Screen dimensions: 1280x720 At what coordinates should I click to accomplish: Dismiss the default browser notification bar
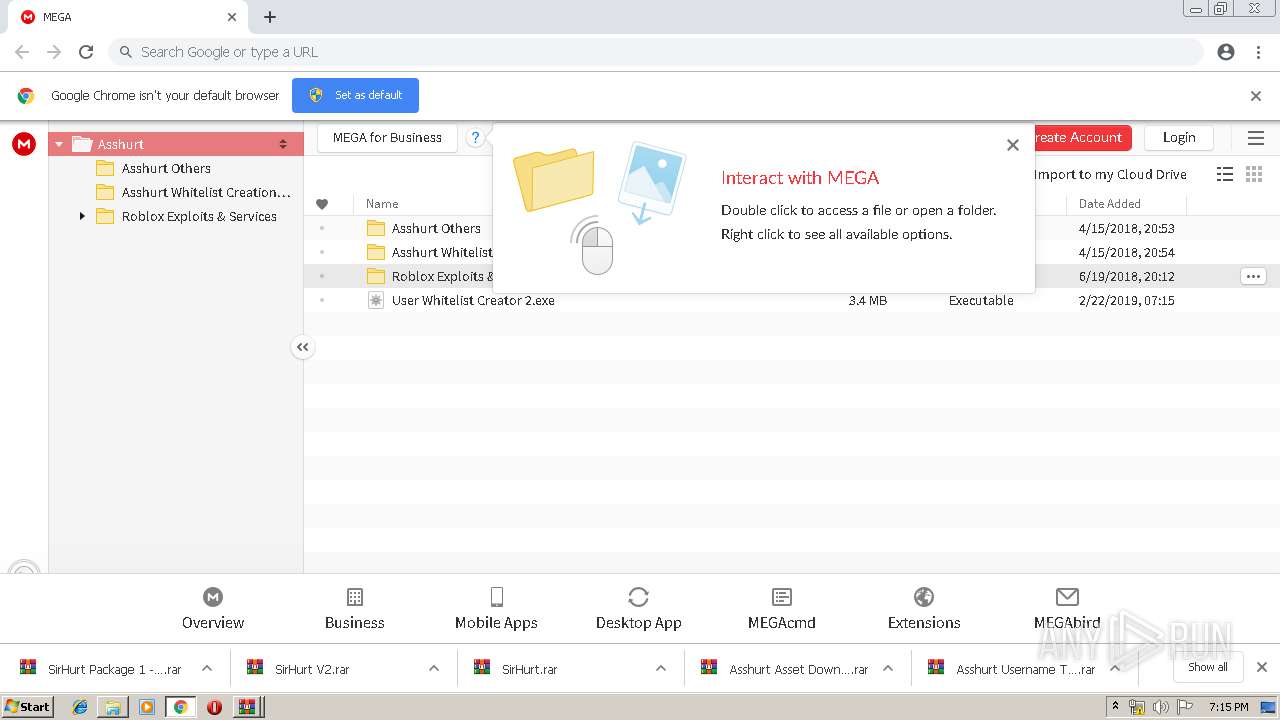pyautogui.click(x=1256, y=96)
